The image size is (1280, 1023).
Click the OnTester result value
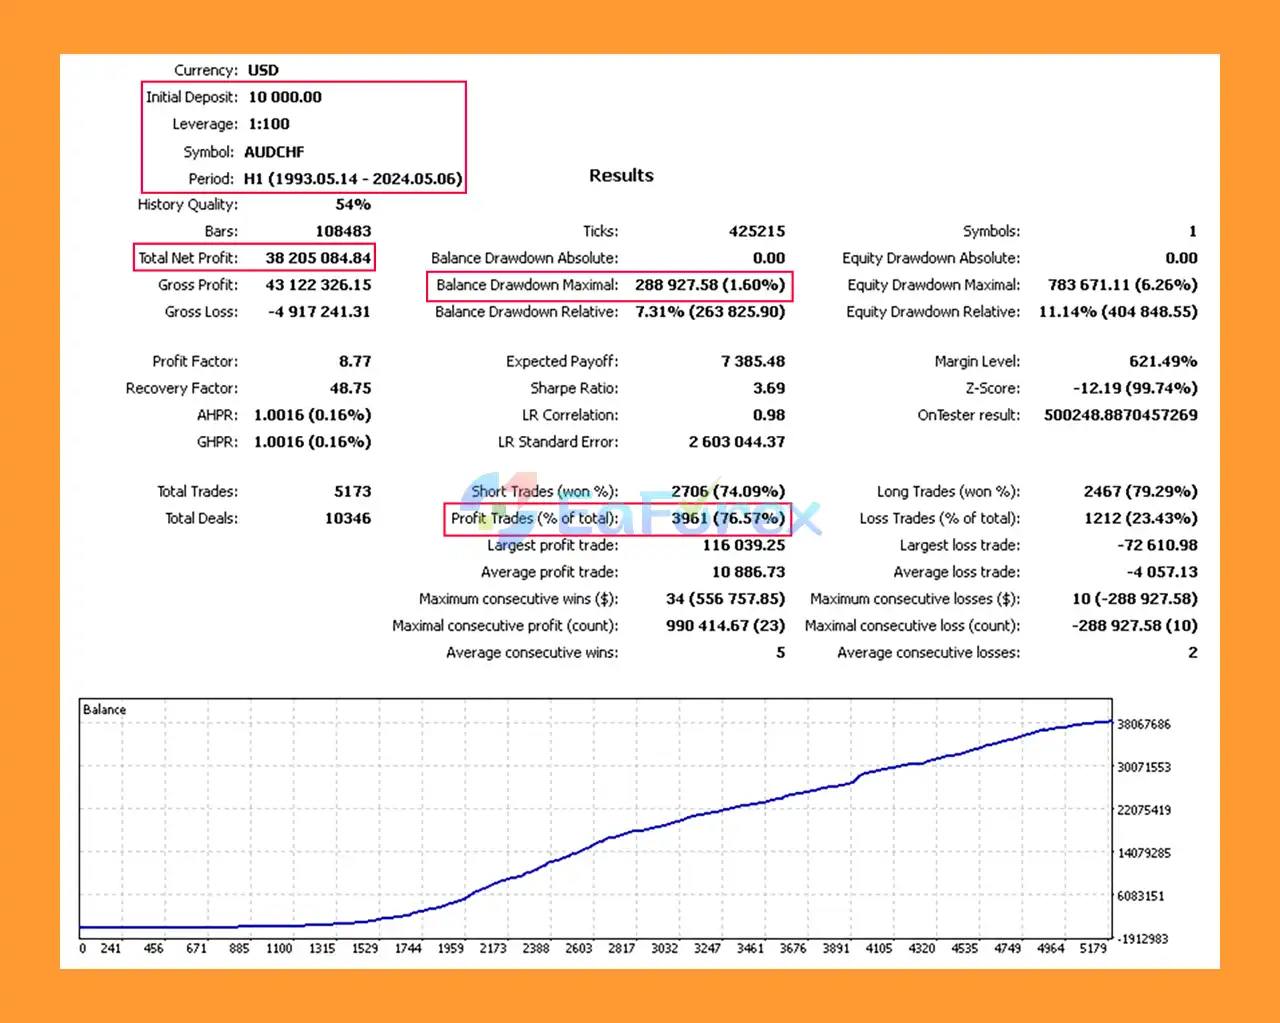pyautogui.click(x=1120, y=415)
